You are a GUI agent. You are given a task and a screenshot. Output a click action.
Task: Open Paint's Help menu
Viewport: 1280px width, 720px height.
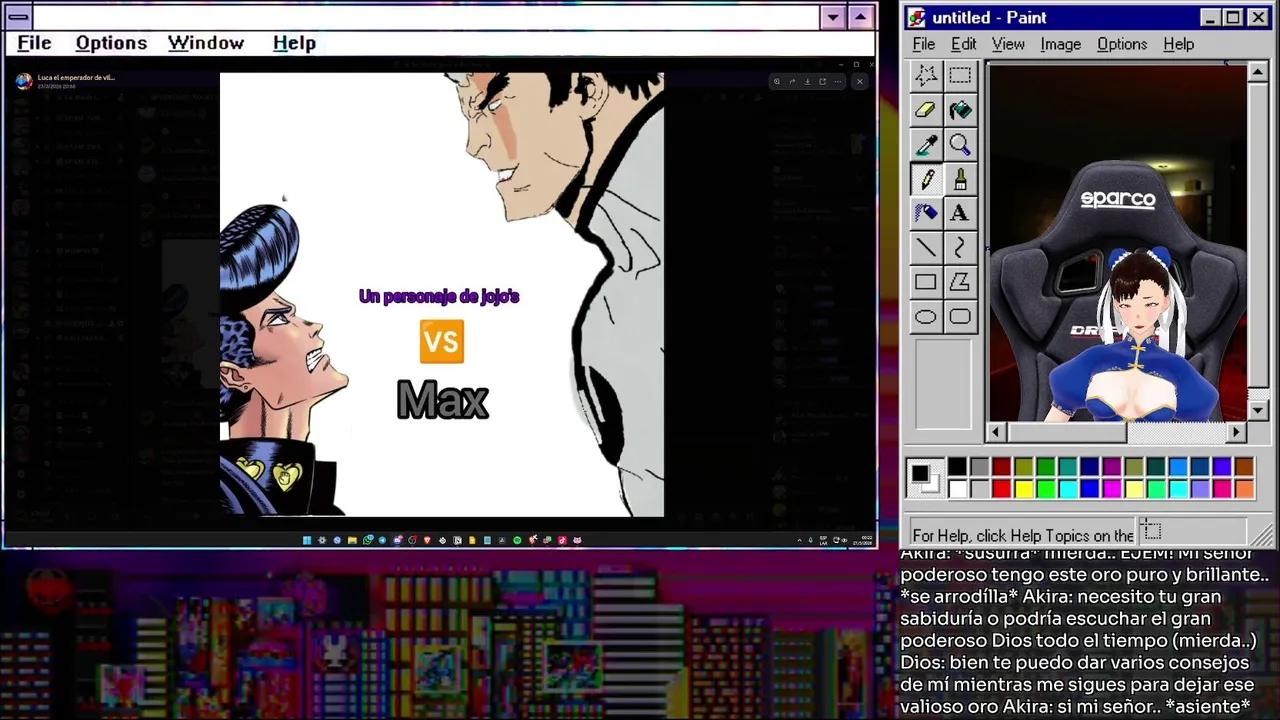(x=1178, y=44)
